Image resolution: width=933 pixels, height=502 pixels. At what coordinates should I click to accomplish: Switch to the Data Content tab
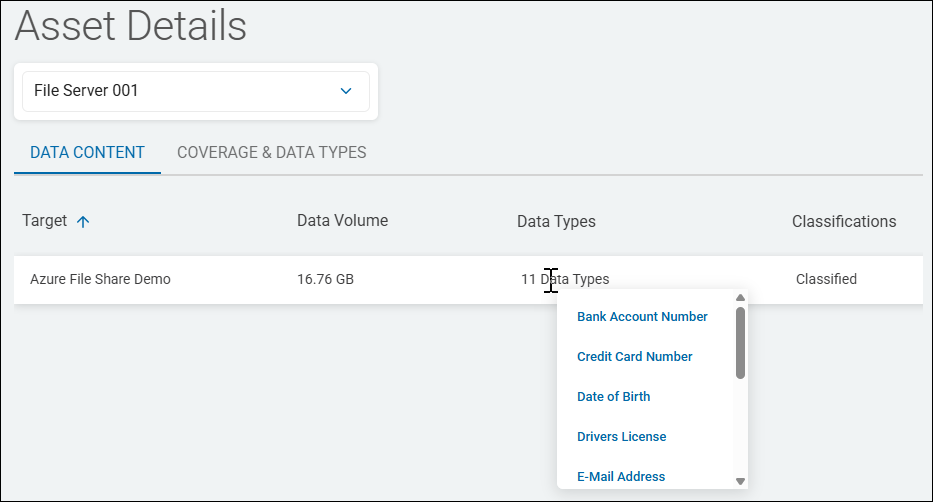click(x=88, y=153)
